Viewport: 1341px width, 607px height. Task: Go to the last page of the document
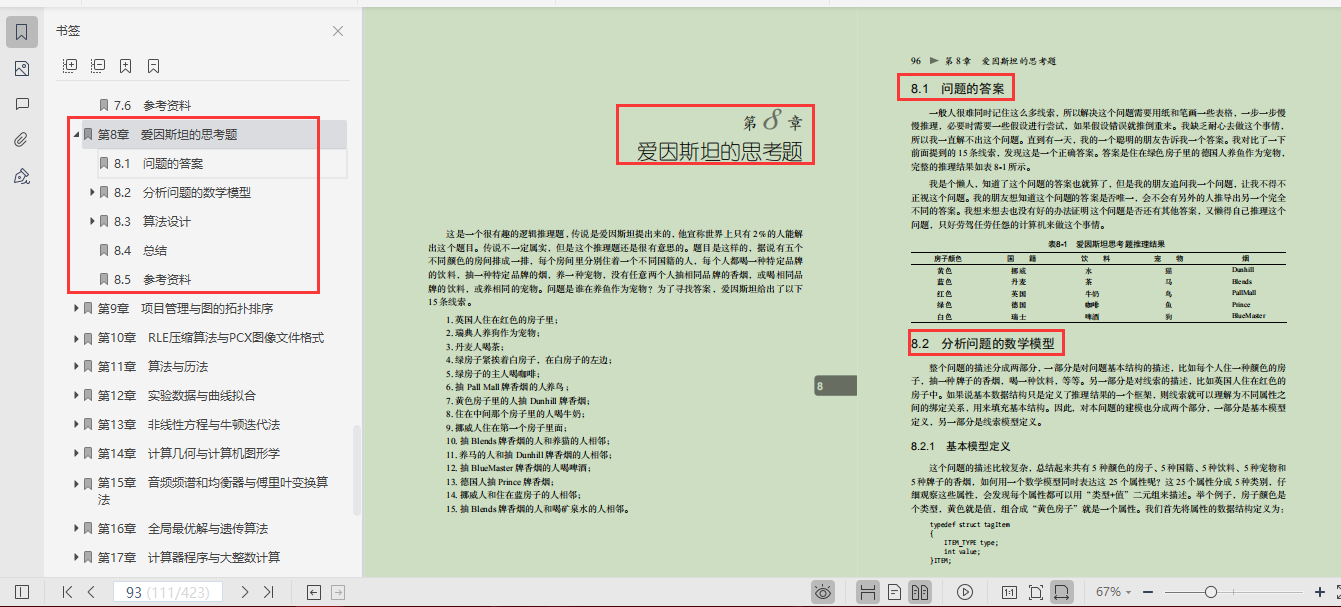click(268, 592)
